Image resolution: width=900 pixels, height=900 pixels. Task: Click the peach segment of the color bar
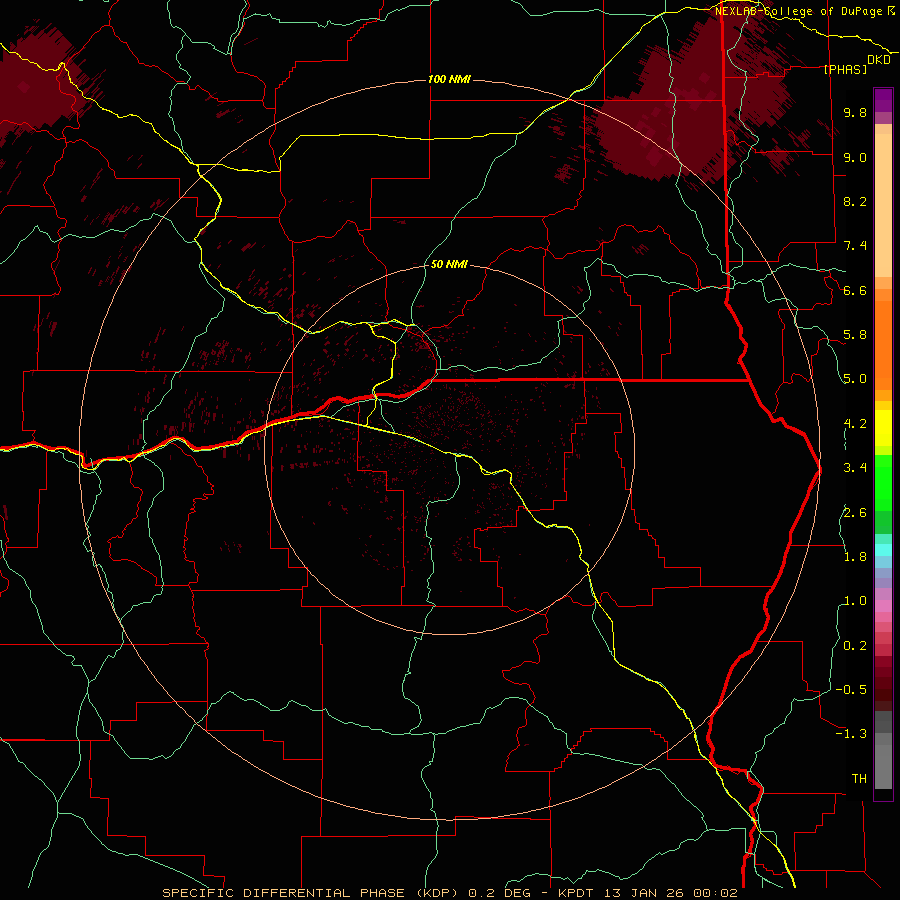883,201
